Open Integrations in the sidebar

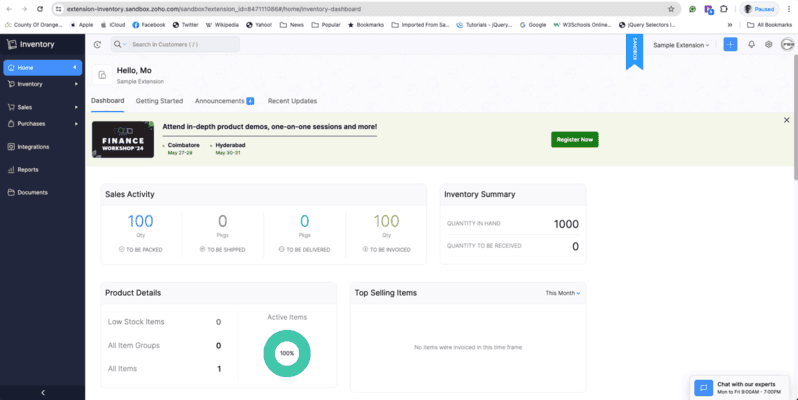coord(33,146)
